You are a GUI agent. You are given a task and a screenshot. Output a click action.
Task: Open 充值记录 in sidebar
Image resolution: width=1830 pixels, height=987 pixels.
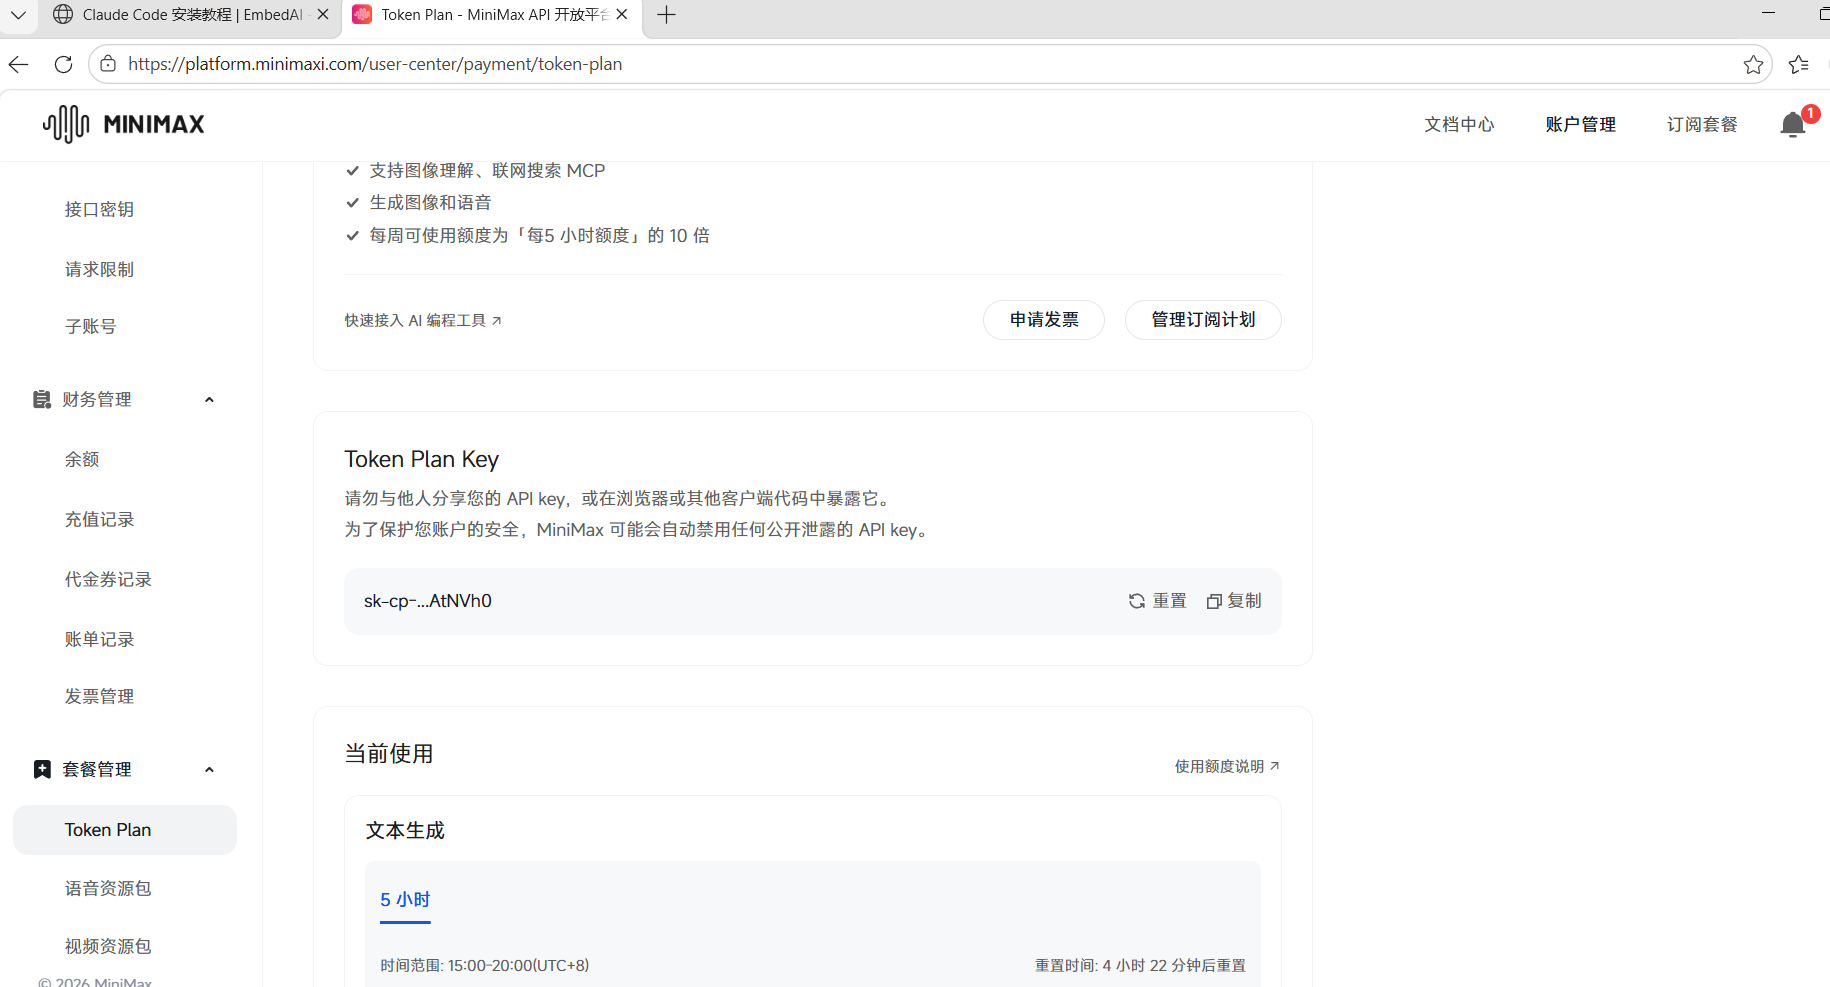point(99,519)
